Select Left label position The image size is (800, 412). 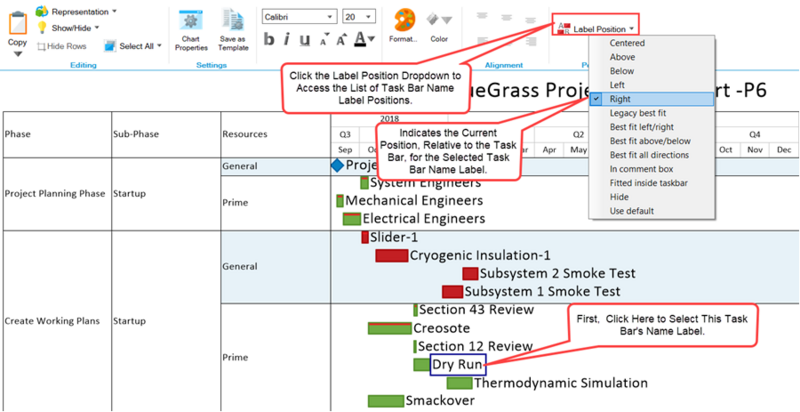(x=652, y=85)
